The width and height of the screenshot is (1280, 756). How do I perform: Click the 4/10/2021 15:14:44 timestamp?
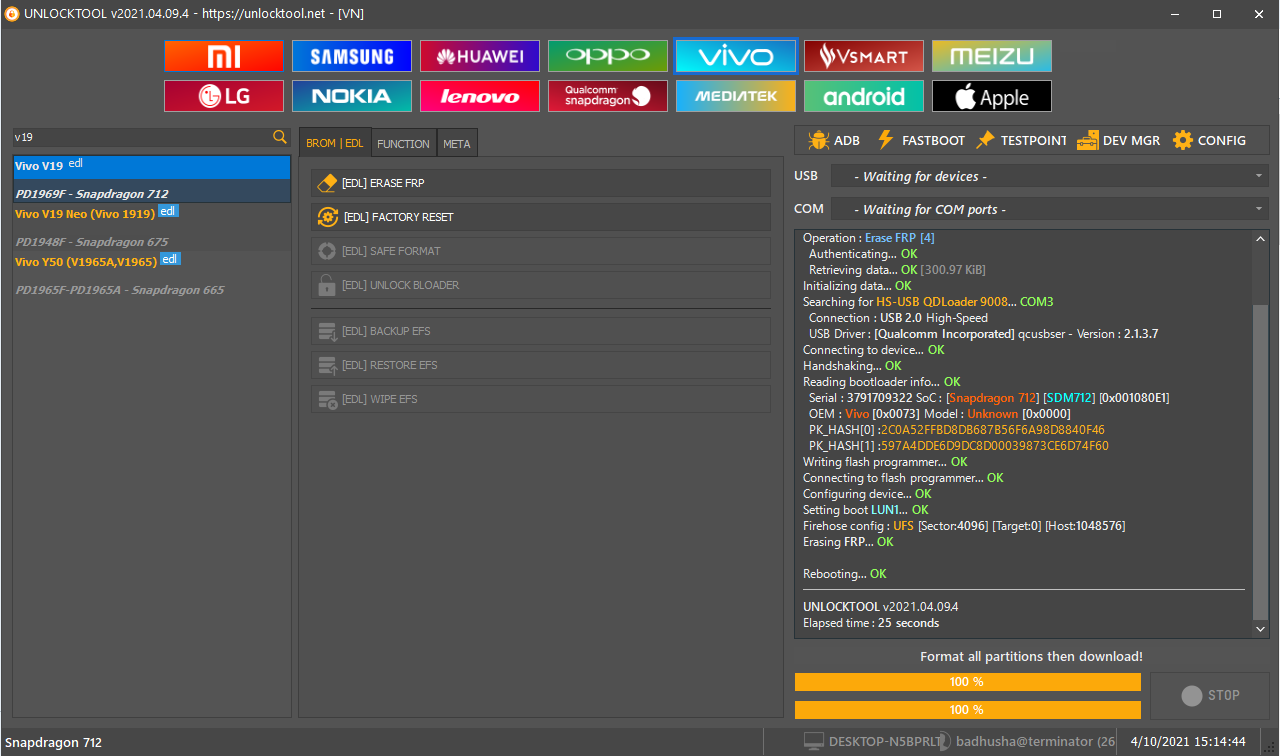coord(1188,742)
